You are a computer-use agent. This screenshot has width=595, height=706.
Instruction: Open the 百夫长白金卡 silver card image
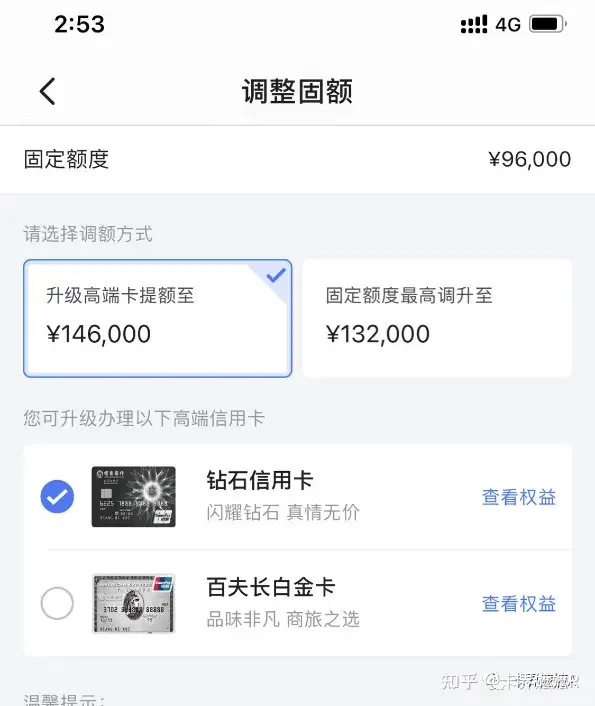click(x=134, y=603)
